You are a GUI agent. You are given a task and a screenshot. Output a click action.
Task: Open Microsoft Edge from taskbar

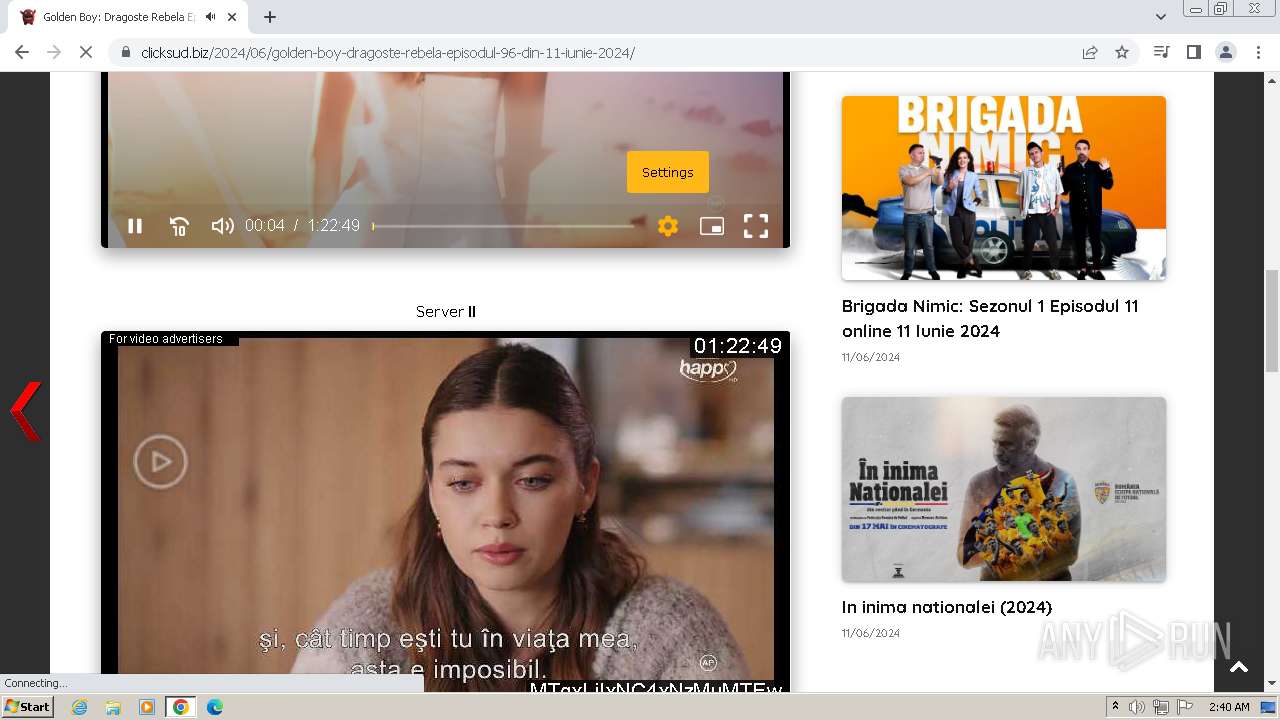pyautogui.click(x=215, y=707)
